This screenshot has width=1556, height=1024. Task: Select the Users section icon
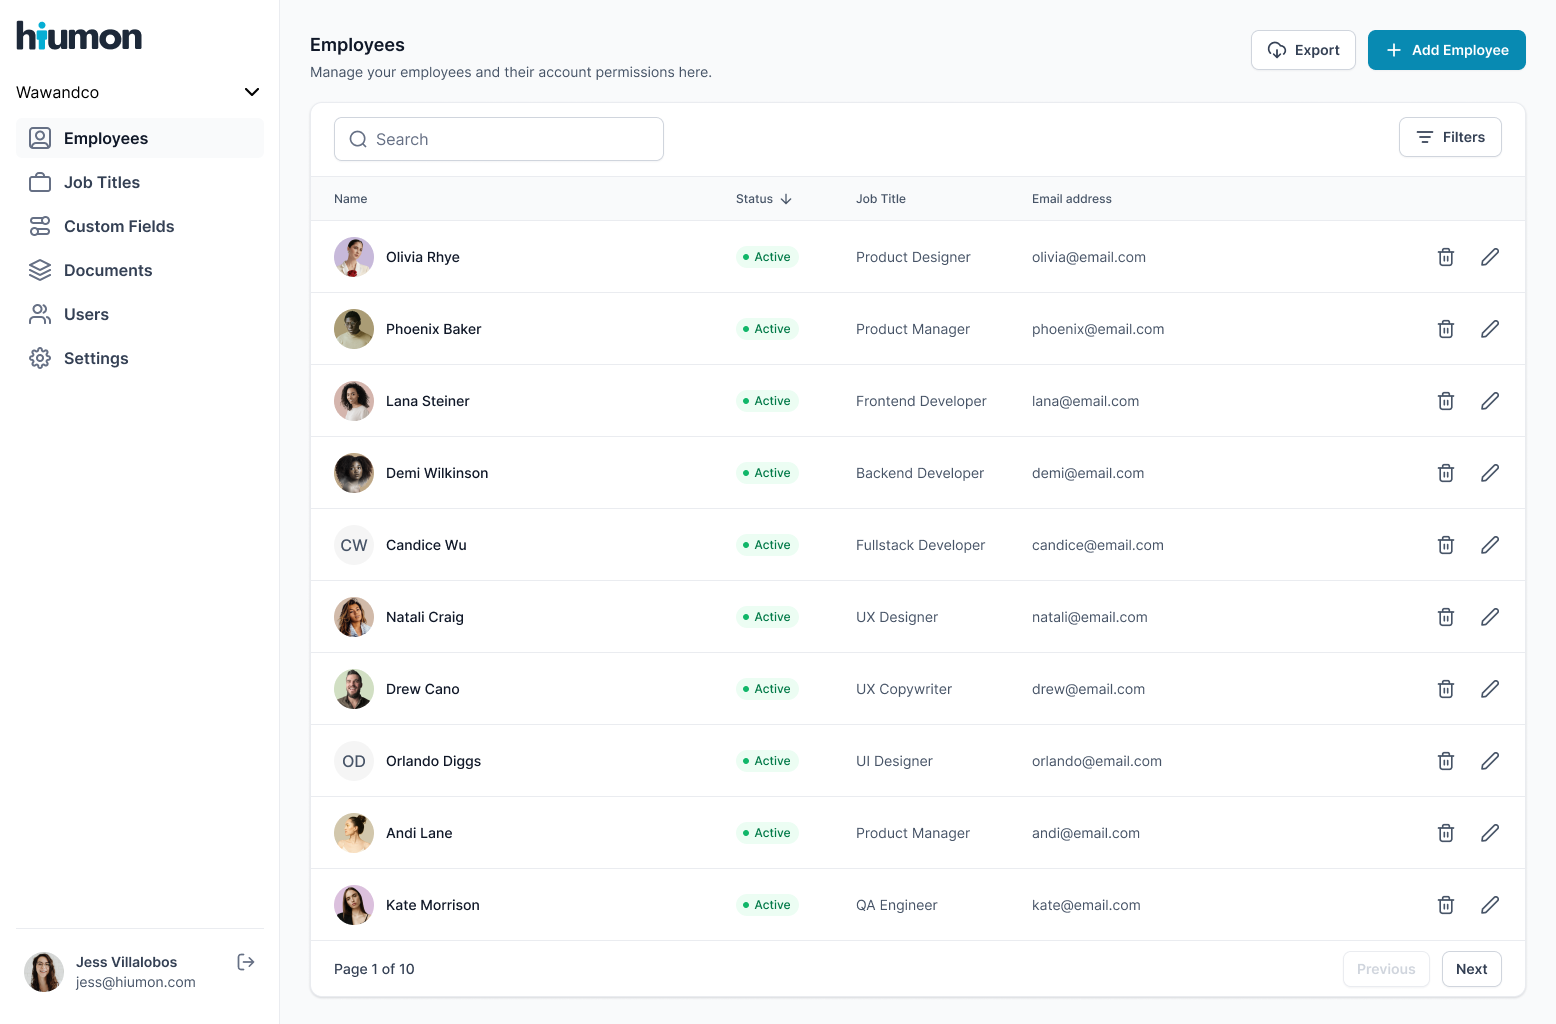pos(40,314)
